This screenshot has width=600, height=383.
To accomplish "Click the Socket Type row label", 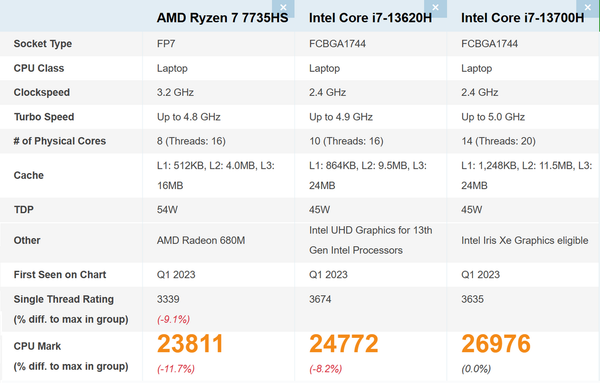I will (43, 44).
